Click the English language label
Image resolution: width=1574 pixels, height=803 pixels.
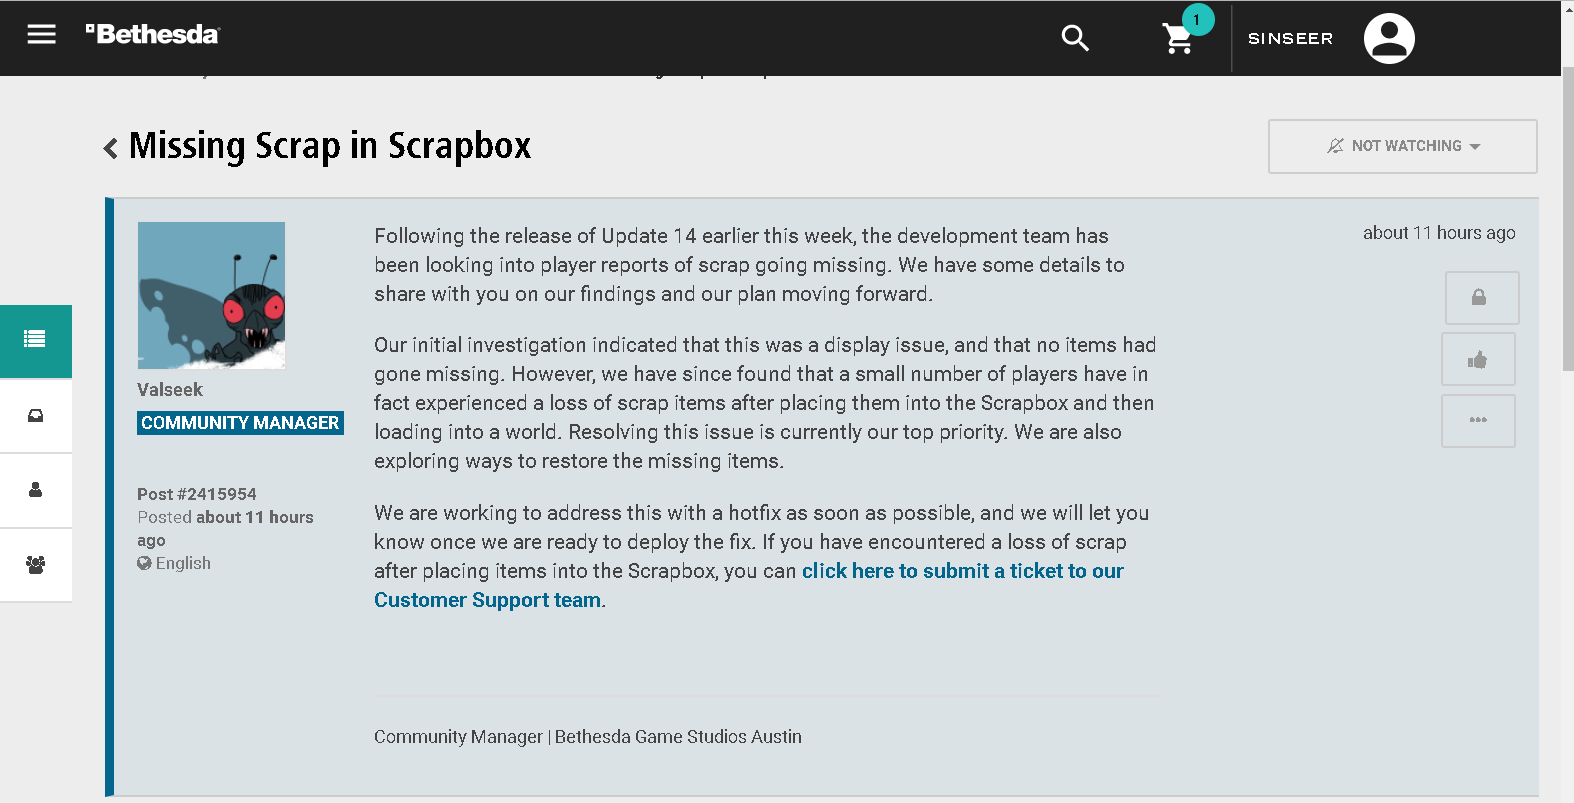pyautogui.click(x=183, y=563)
